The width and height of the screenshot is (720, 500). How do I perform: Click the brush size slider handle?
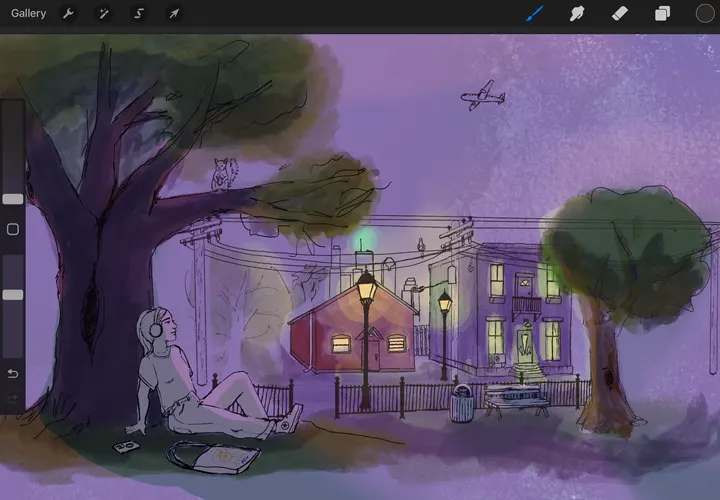[13, 199]
